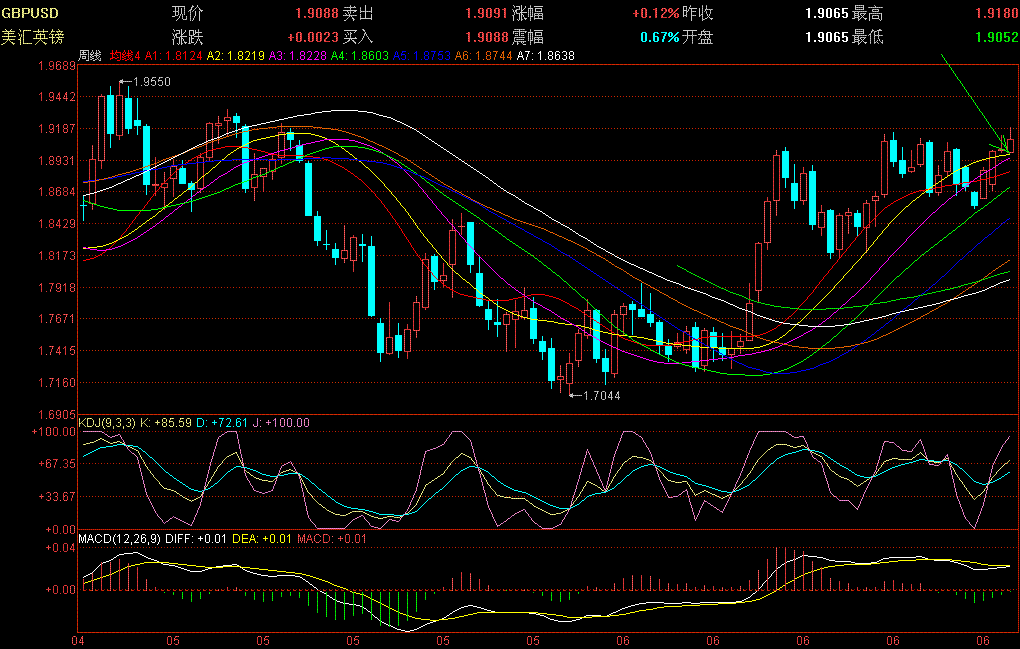Select the A5: 1.8753 average value
The width and height of the screenshot is (1020, 649).
click(421, 56)
